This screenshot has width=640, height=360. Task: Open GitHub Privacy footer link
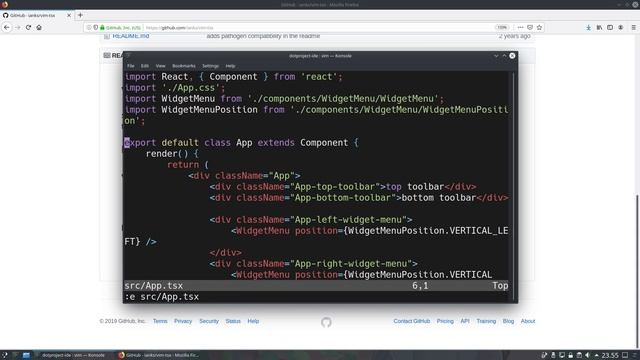coord(183,321)
